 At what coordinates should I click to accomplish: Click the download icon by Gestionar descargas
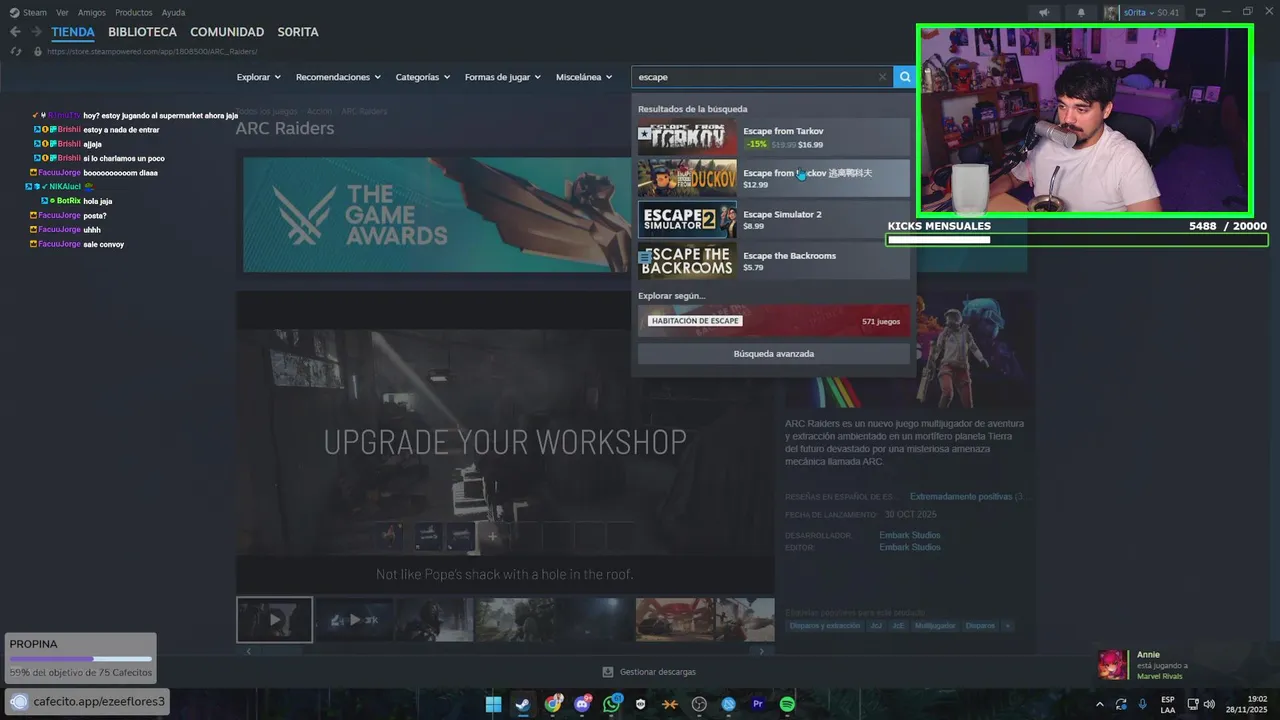607,672
